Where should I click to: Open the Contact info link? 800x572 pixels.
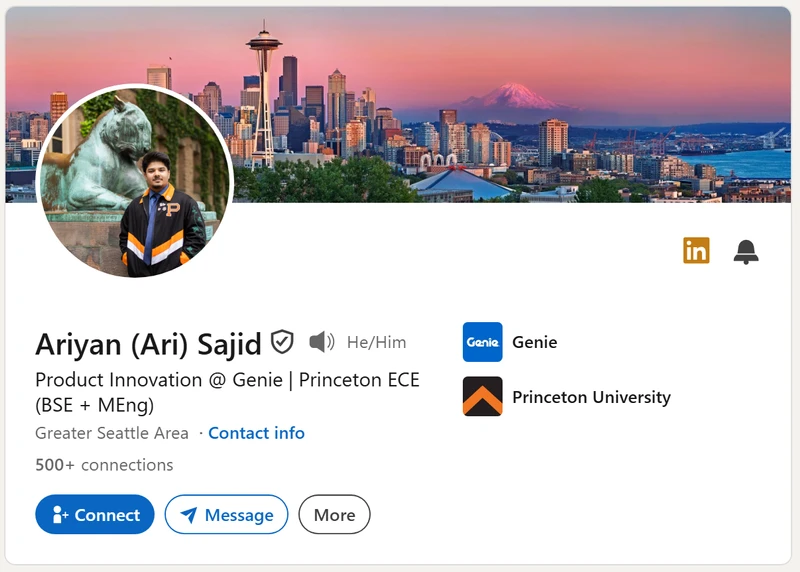coord(257,433)
